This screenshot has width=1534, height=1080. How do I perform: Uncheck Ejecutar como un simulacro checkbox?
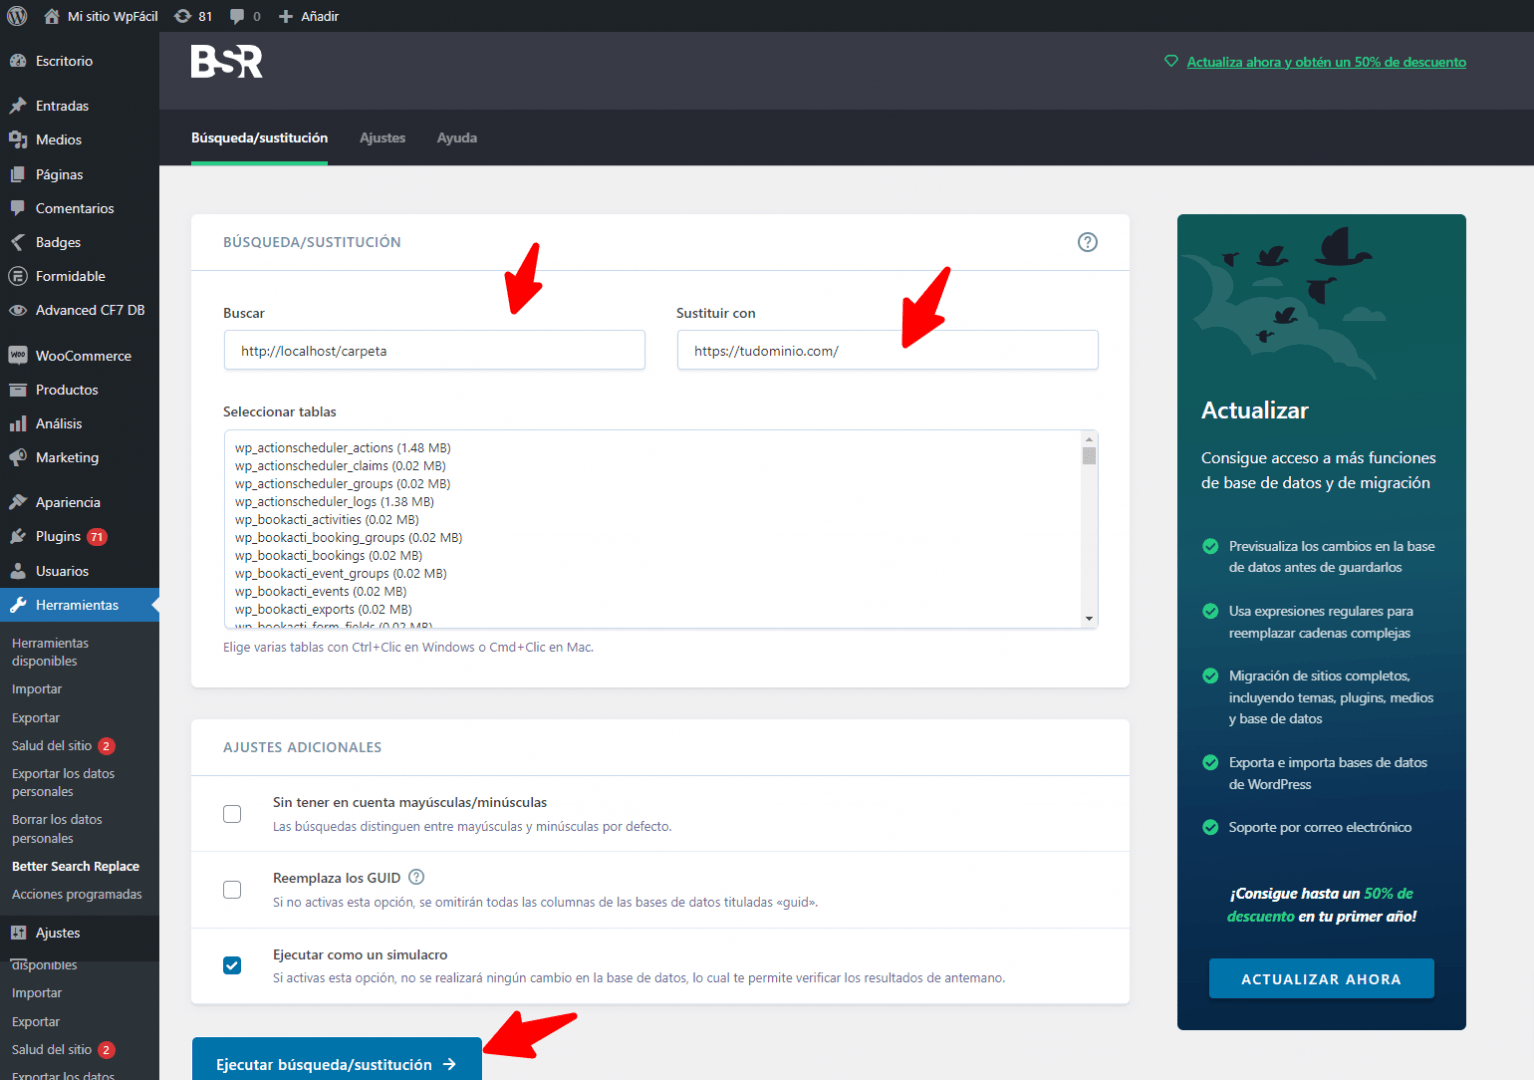click(x=232, y=965)
